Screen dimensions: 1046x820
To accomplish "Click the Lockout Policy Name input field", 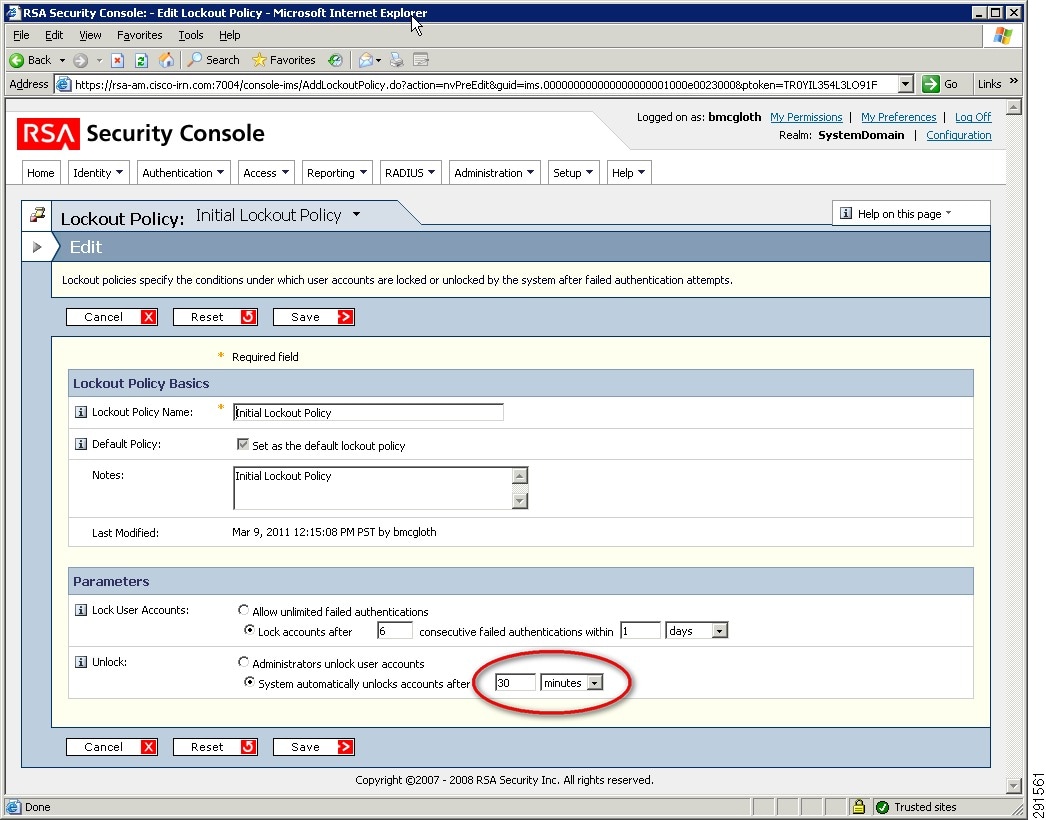I will (368, 412).
